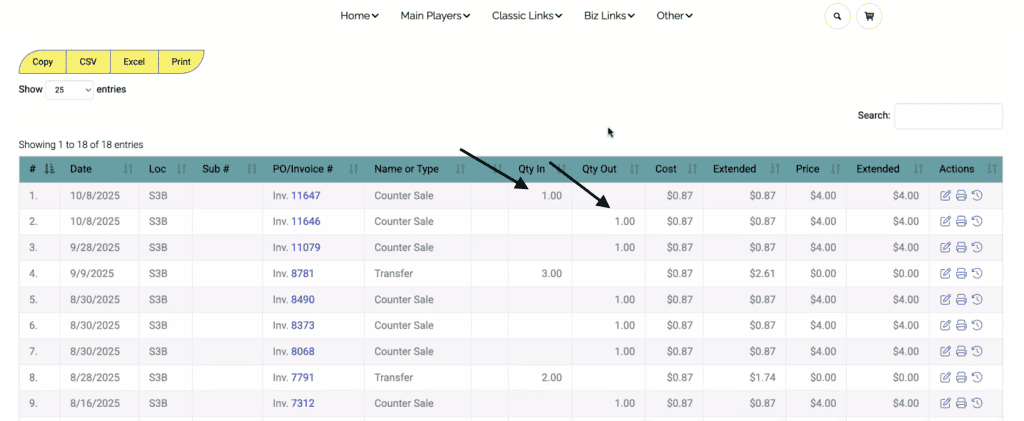Viewport: 1024px width, 421px height.
Task: Sort table by Qty Out column
Action: [599, 170]
